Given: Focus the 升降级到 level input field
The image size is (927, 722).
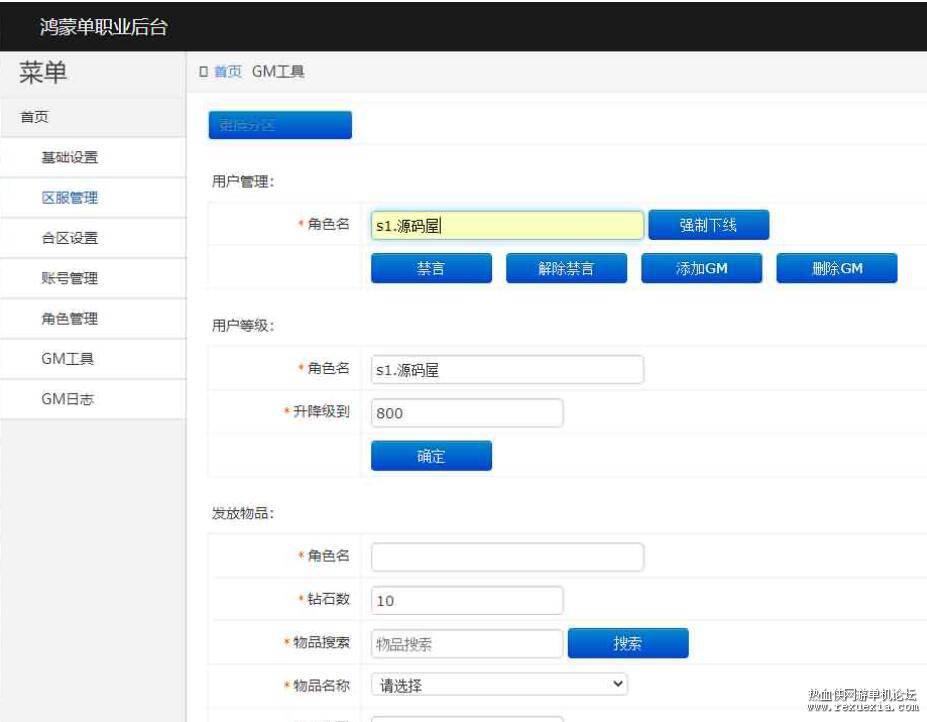Looking at the screenshot, I should [x=467, y=413].
